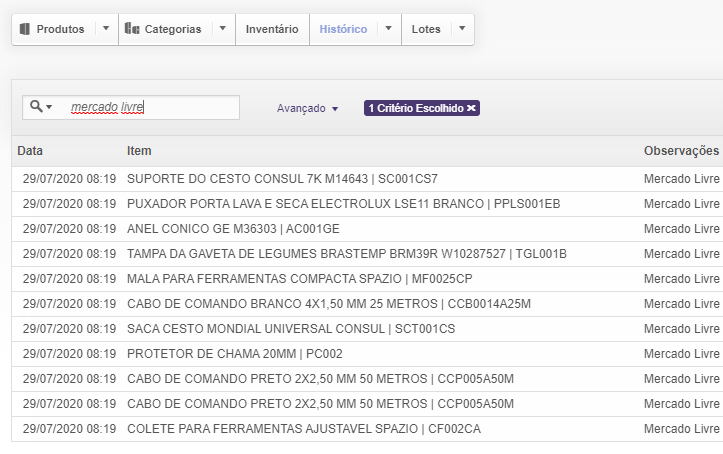723x454 pixels.
Task: Click the magnifying glass search icon
Action: (36, 107)
